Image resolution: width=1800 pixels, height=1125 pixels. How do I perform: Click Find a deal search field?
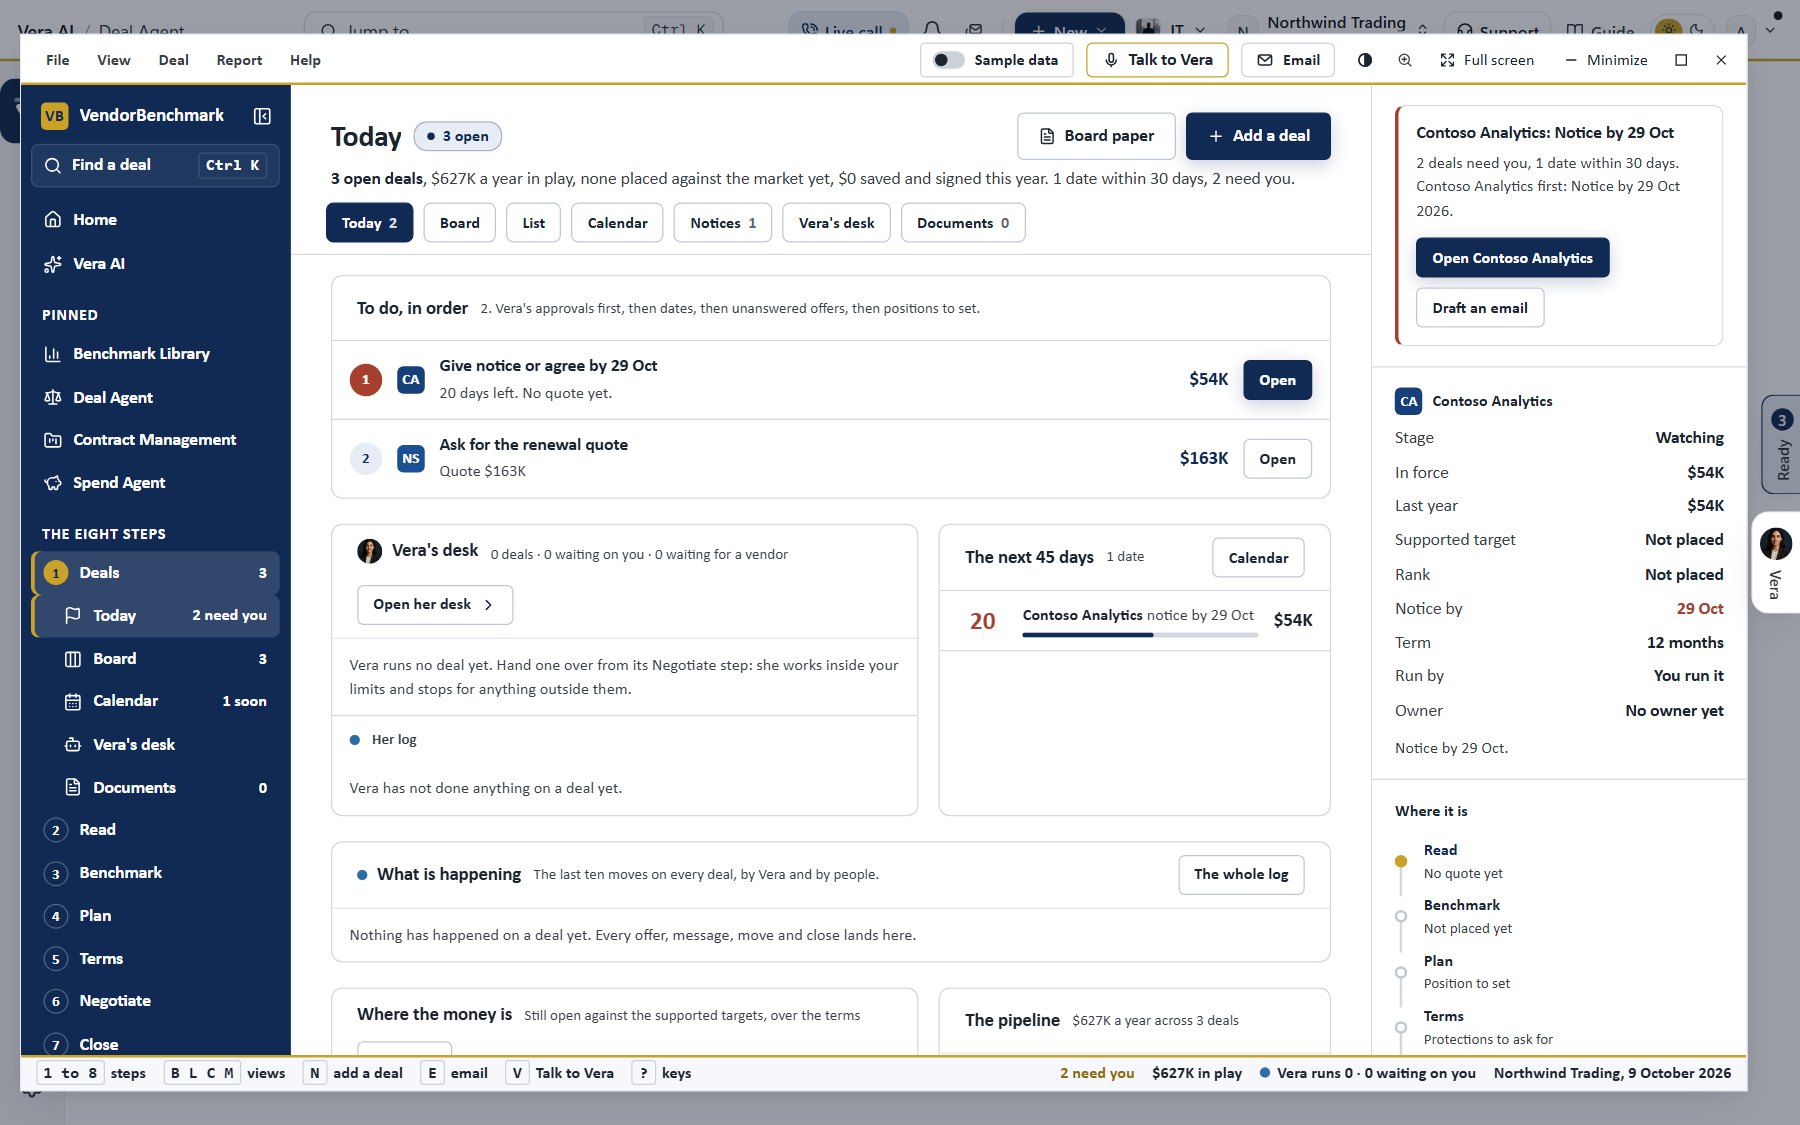(x=155, y=165)
